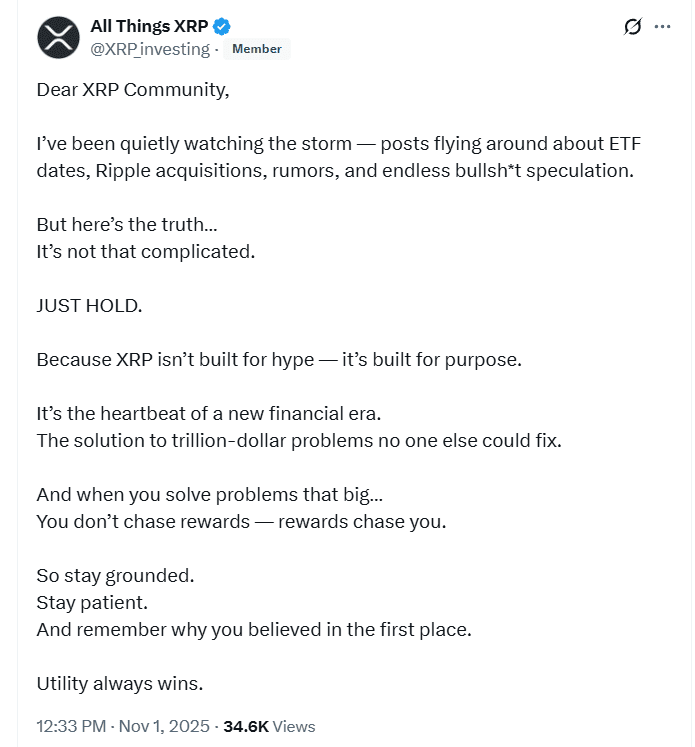Click the "Utility always wins." closing line

click(120, 684)
